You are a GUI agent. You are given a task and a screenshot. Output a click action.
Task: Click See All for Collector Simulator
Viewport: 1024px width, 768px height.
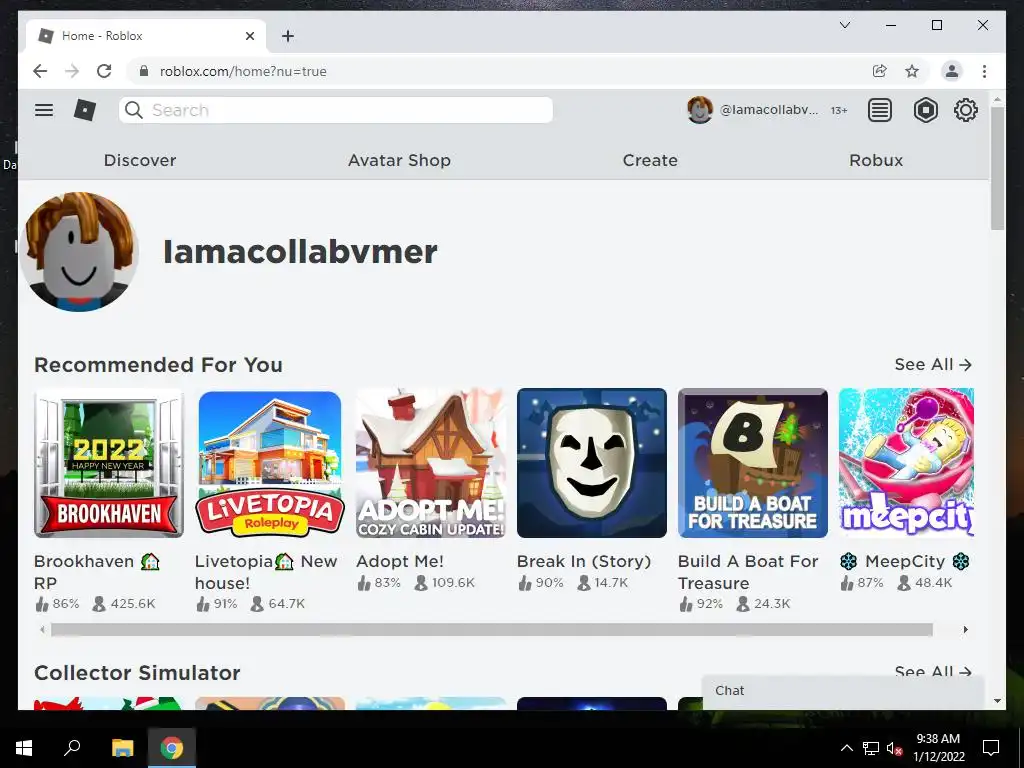(933, 671)
